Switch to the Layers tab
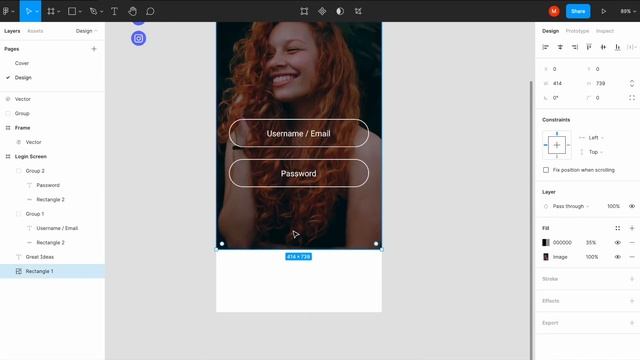This screenshot has height=360, width=640. pyautogui.click(x=12, y=31)
